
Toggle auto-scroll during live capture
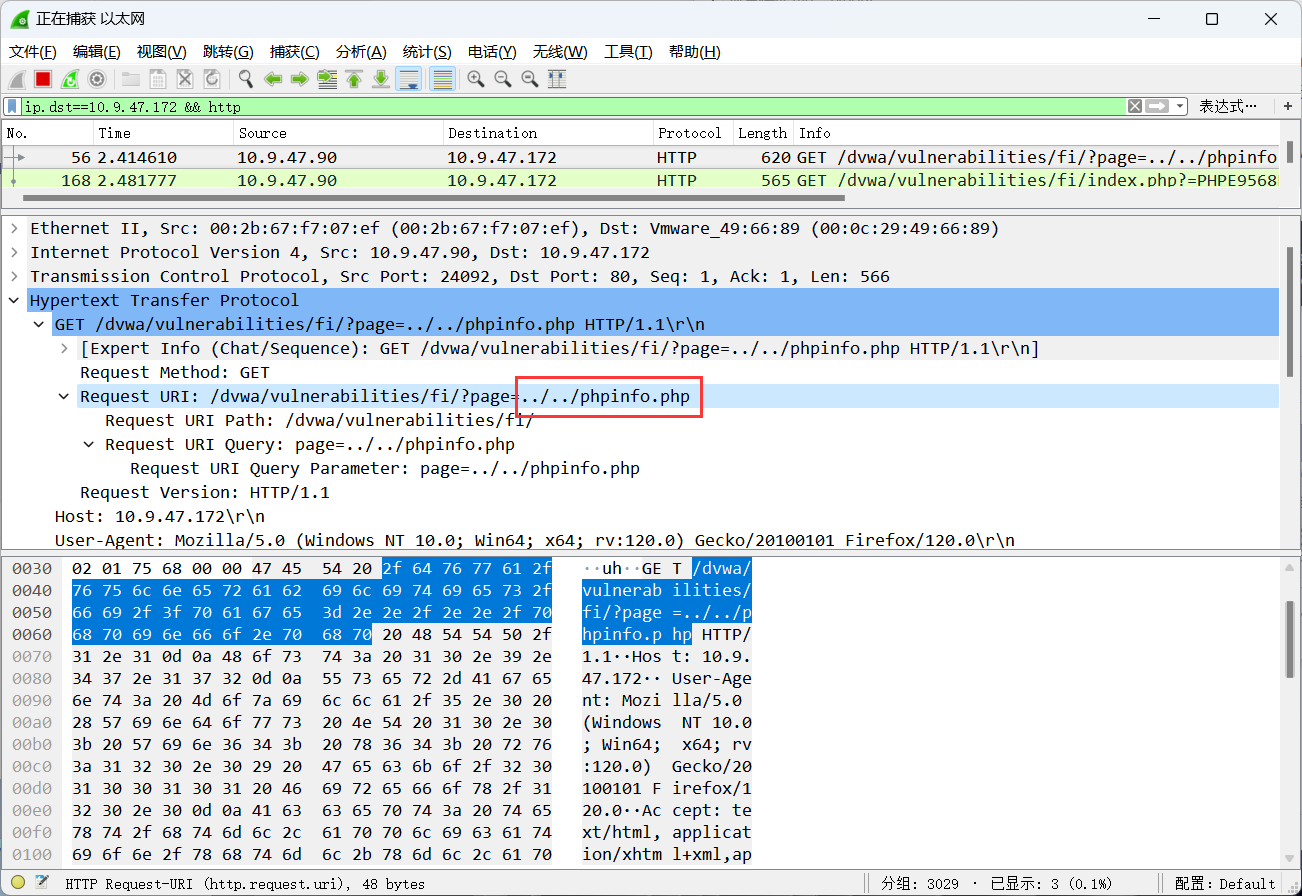coord(408,79)
